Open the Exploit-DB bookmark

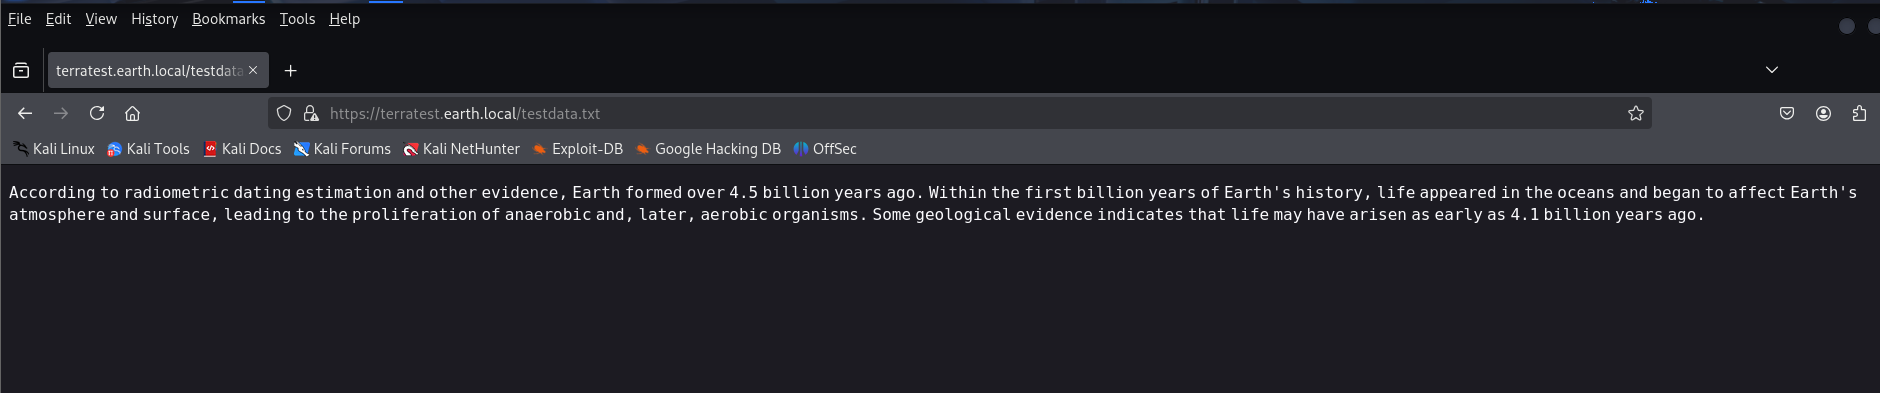[577, 149]
